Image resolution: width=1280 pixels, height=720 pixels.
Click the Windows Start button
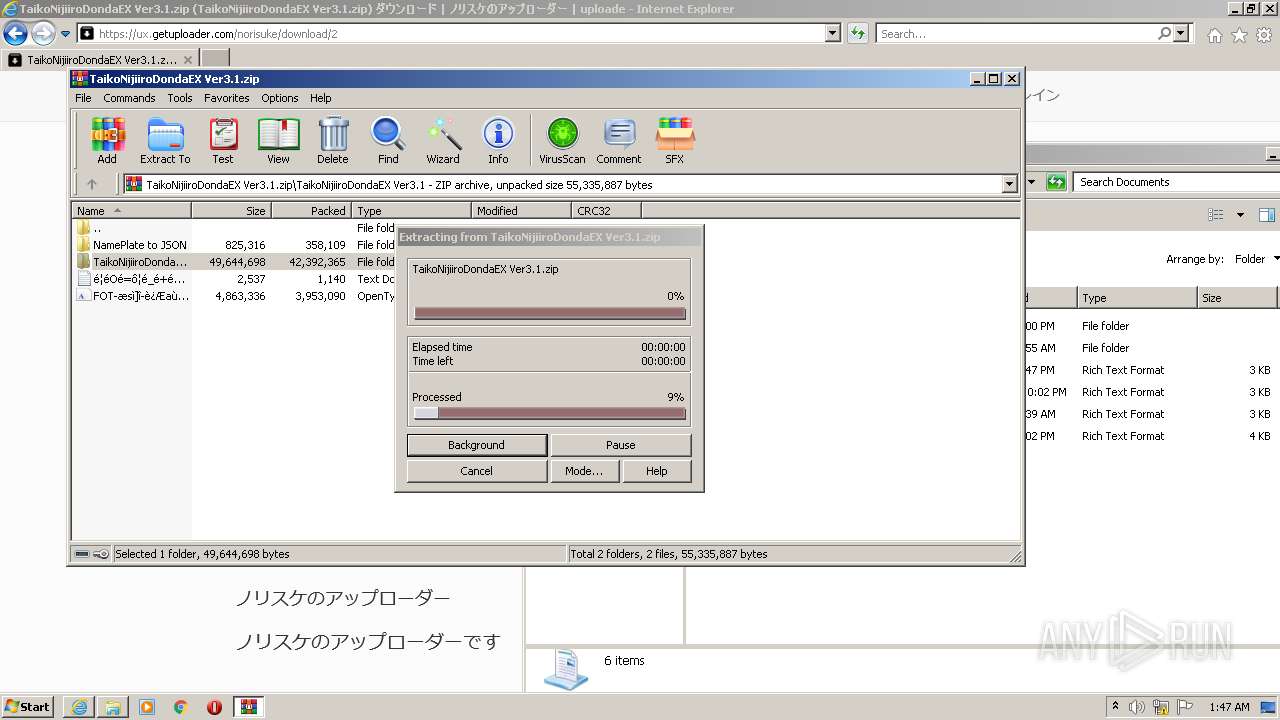pos(28,707)
